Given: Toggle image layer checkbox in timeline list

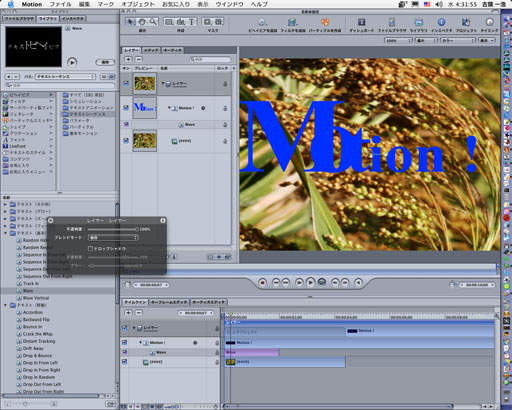Looking at the screenshot, I should click(x=125, y=362).
